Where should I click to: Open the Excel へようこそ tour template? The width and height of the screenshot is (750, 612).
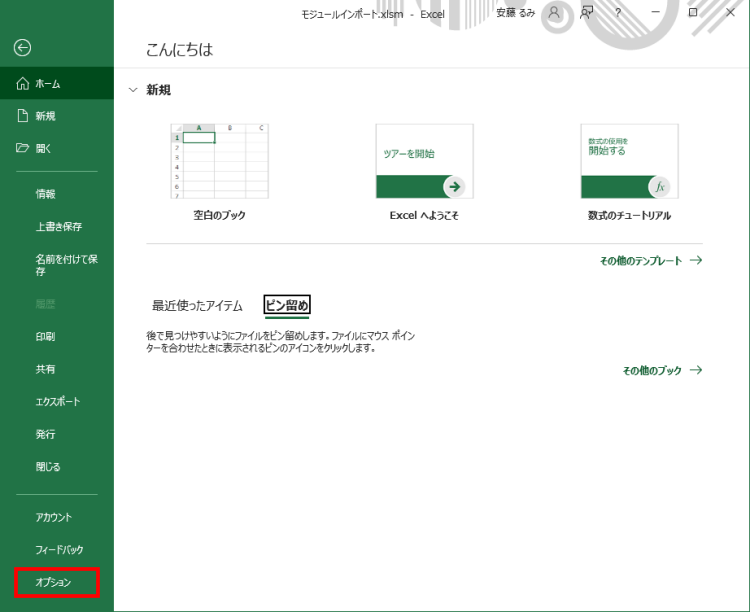coord(424,161)
